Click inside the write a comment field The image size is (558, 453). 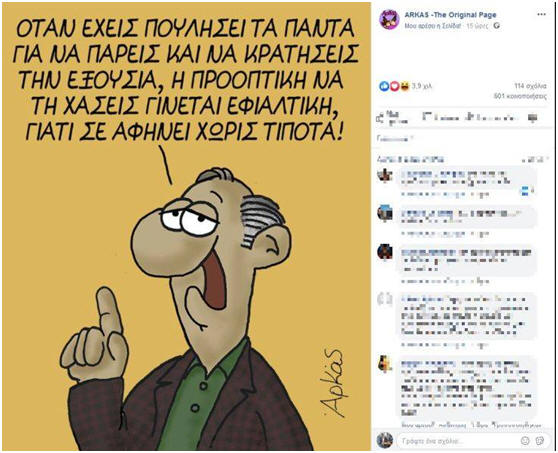pyautogui.click(x=459, y=441)
